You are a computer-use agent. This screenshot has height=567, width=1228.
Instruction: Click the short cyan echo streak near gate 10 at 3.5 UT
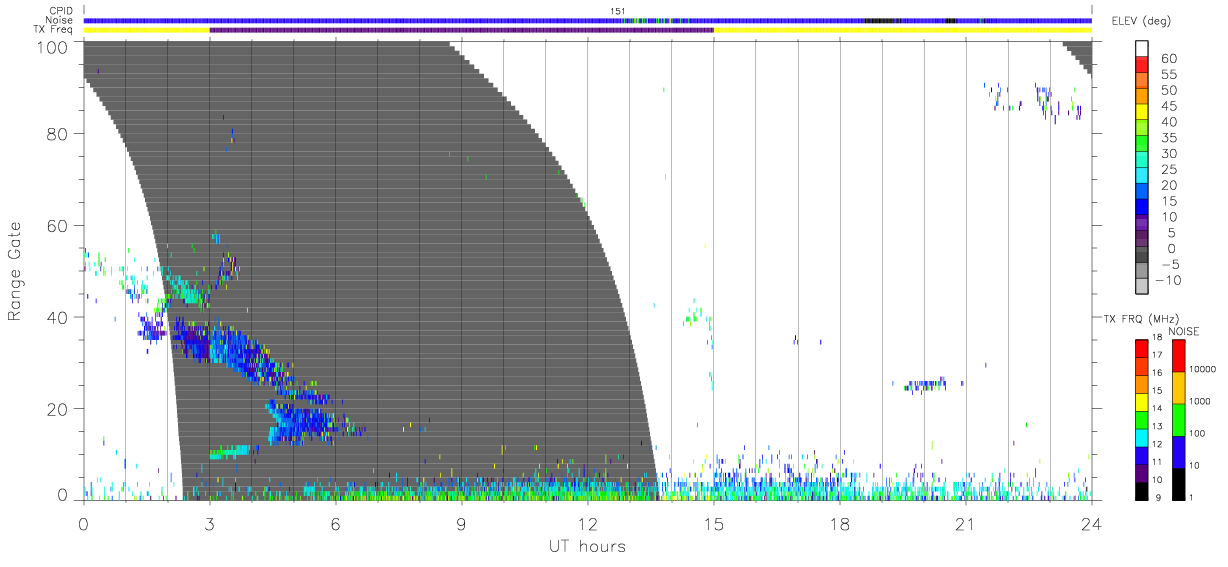point(229,452)
